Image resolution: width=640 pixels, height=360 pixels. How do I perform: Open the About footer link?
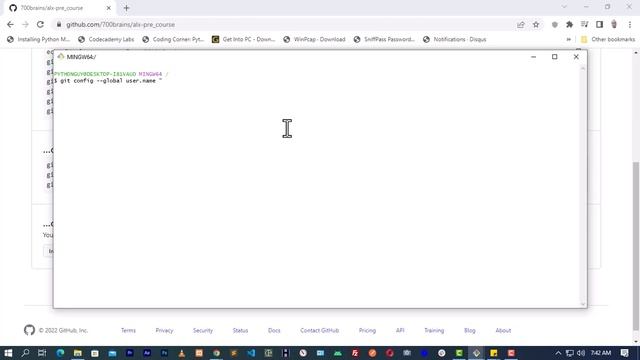coord(503,330)
